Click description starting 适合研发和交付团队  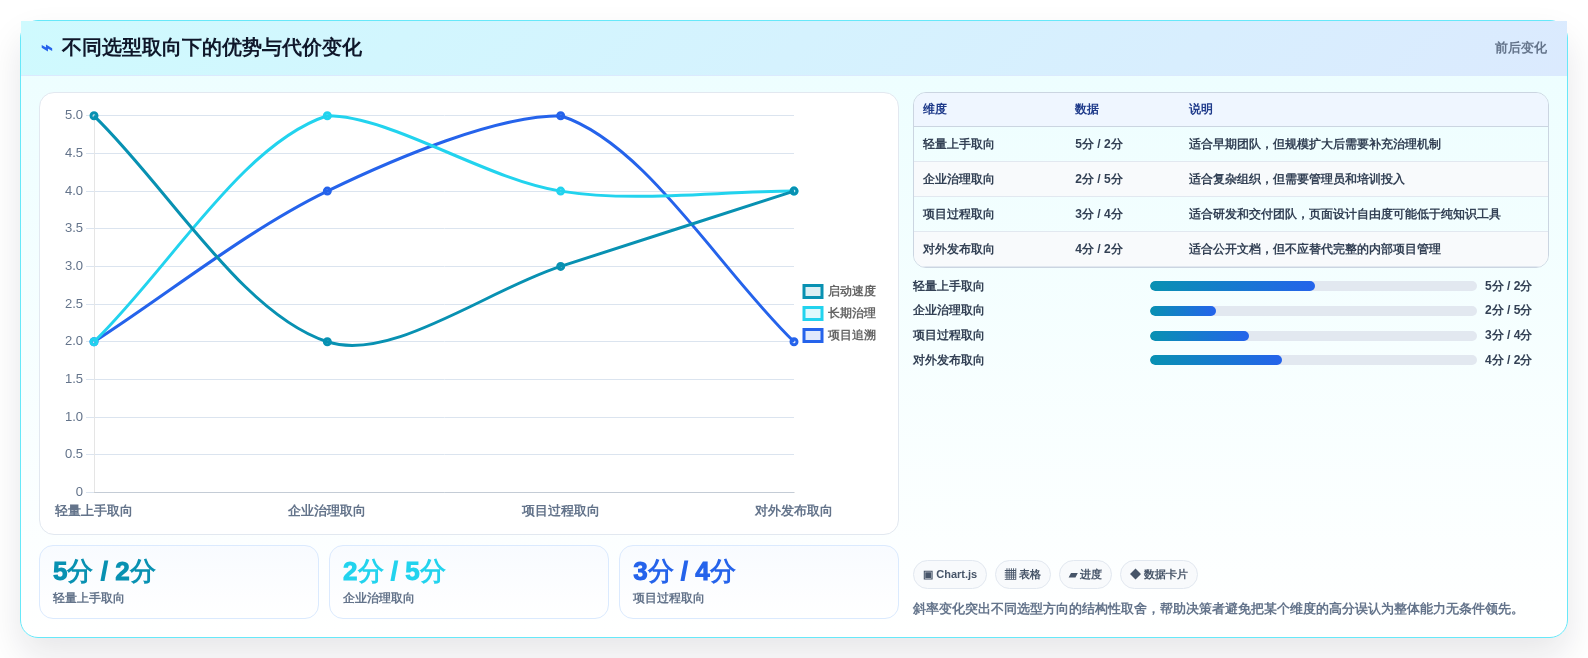tap(1344, 214)
